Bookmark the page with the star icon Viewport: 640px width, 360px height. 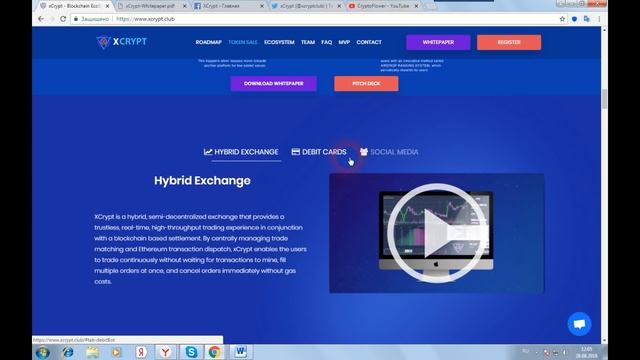[562, 19]
